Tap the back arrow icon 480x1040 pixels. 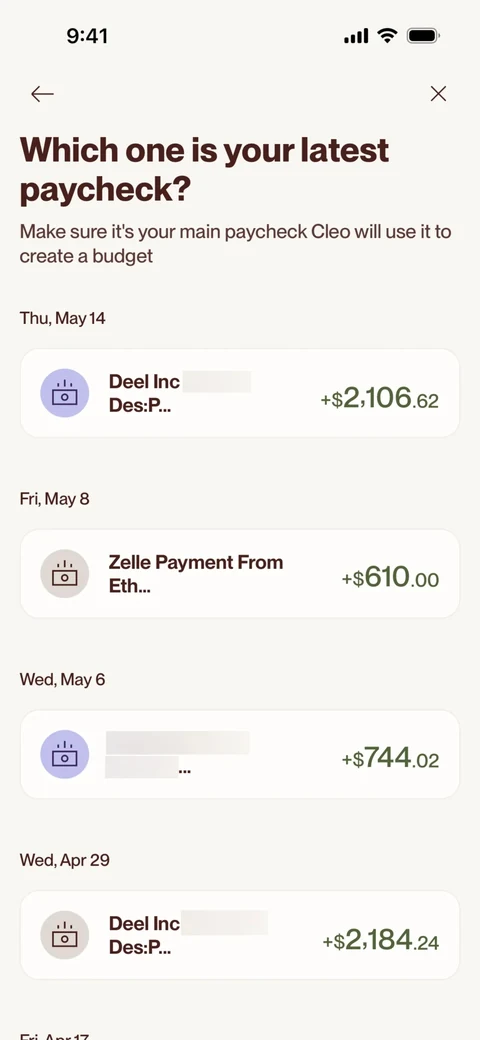42,94
